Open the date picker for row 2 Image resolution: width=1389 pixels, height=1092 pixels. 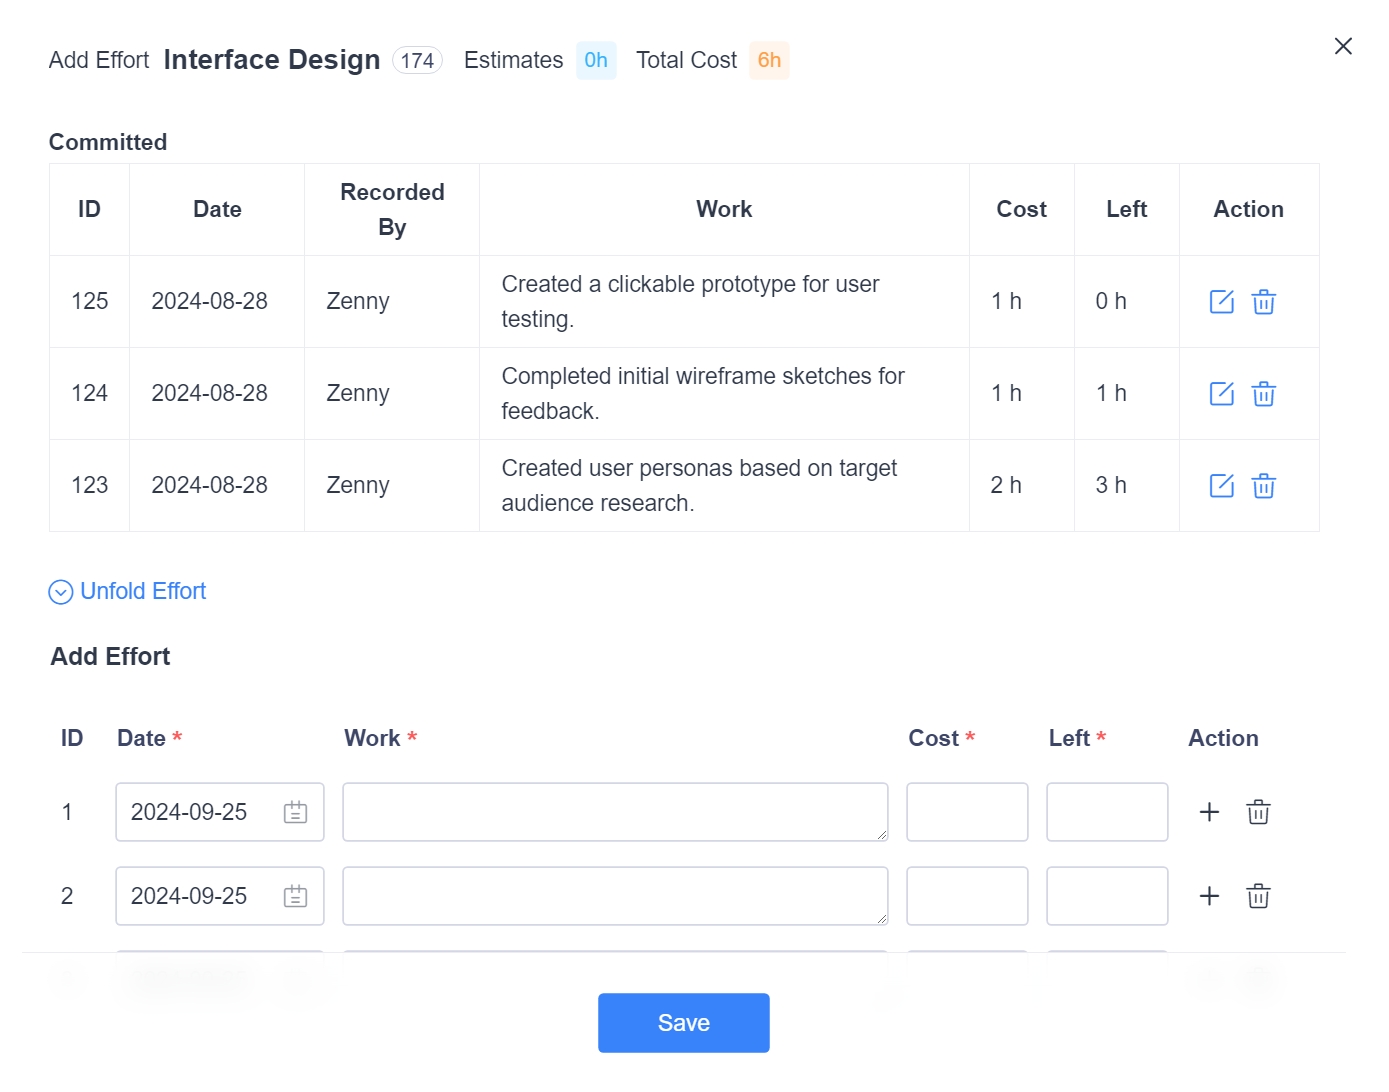coord(295,896)
